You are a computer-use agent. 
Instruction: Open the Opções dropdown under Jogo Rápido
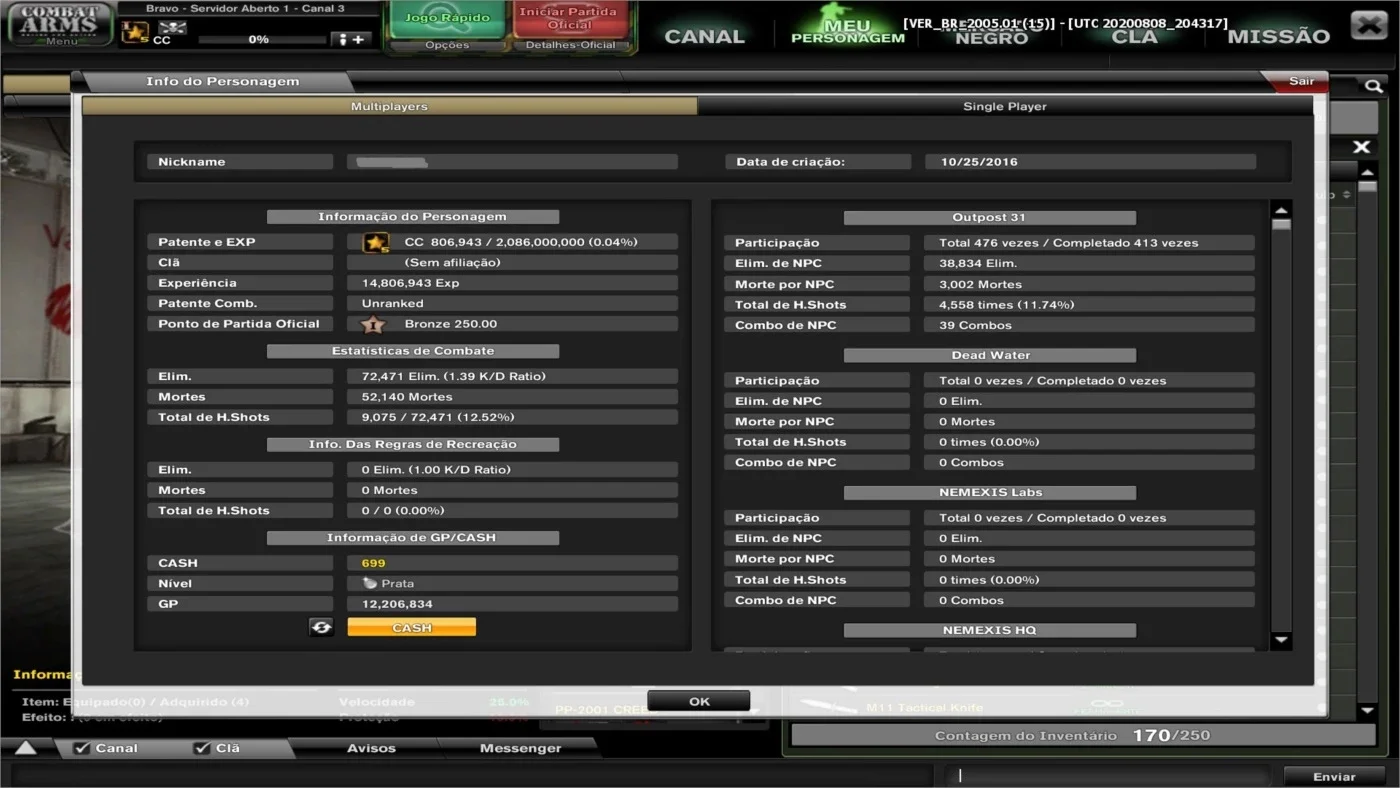tap(447, 45)
